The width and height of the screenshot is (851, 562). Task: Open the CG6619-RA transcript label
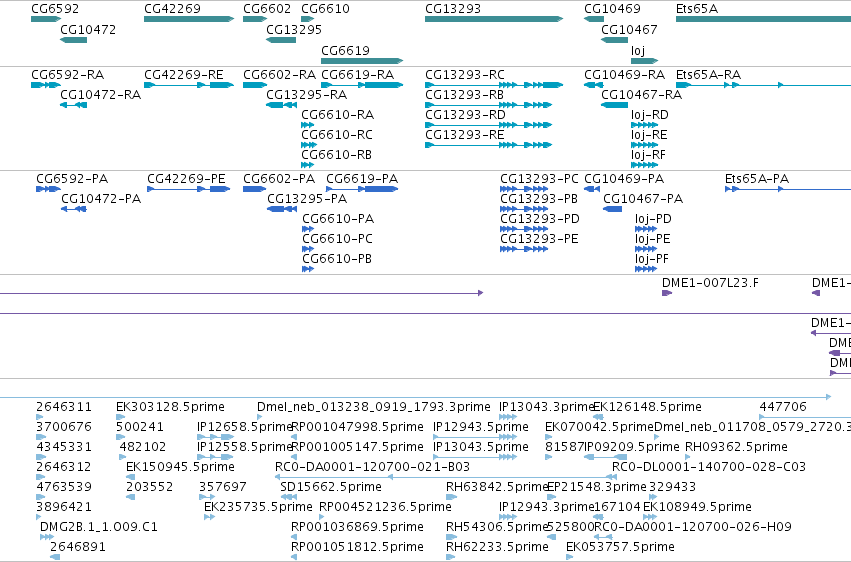coord(358,74)
